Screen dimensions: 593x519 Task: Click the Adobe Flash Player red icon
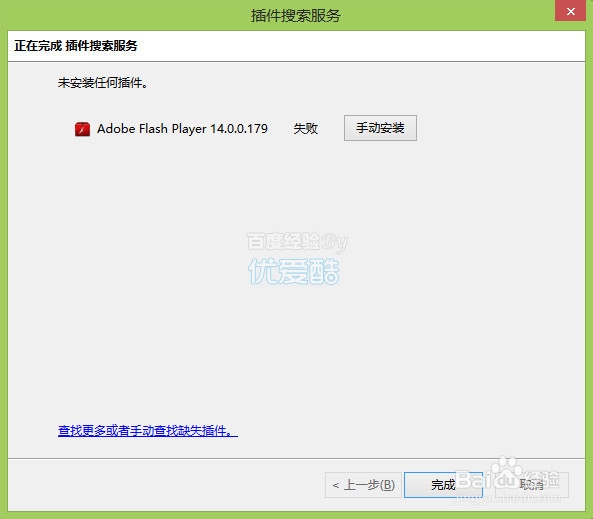tap(82, 129)
